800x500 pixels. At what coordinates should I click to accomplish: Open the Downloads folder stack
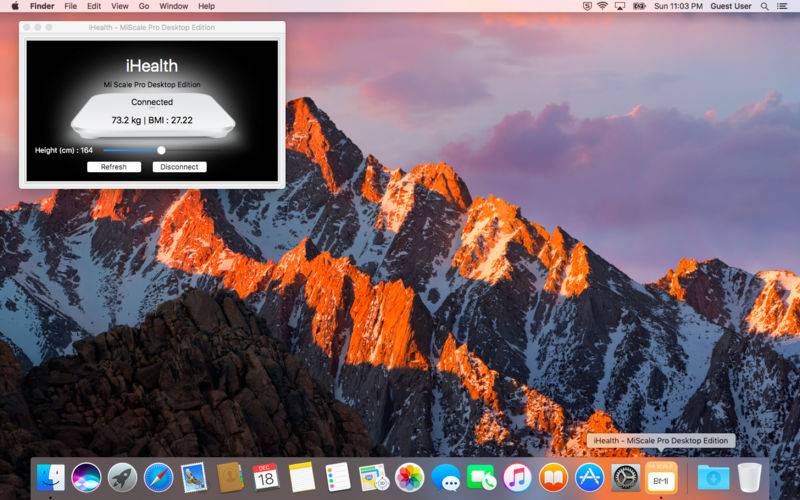point(713,478)
